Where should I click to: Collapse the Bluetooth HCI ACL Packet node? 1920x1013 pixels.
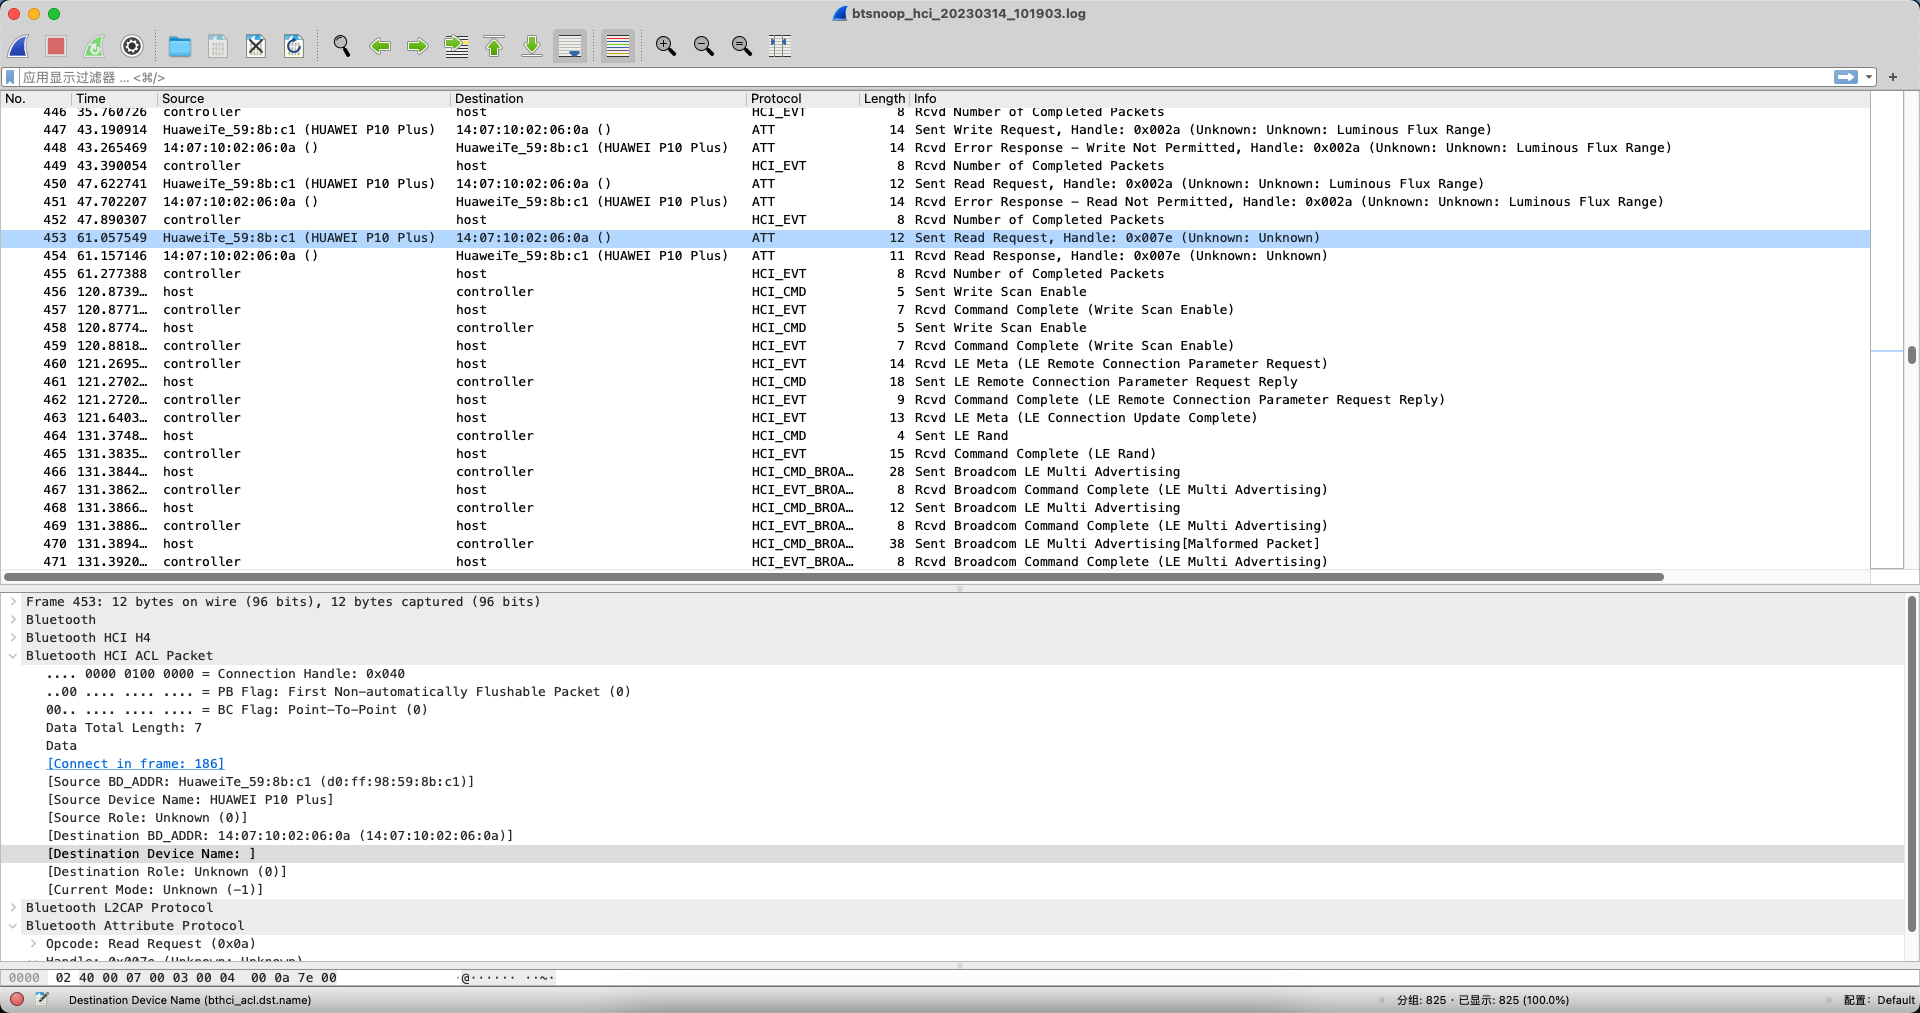[13, 656]
